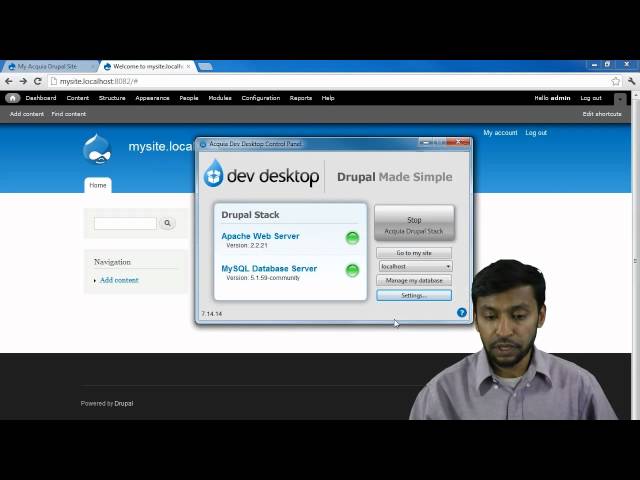Click Log out in the admin toolbar
640x480 pixels.
click(x=591, y=98)
